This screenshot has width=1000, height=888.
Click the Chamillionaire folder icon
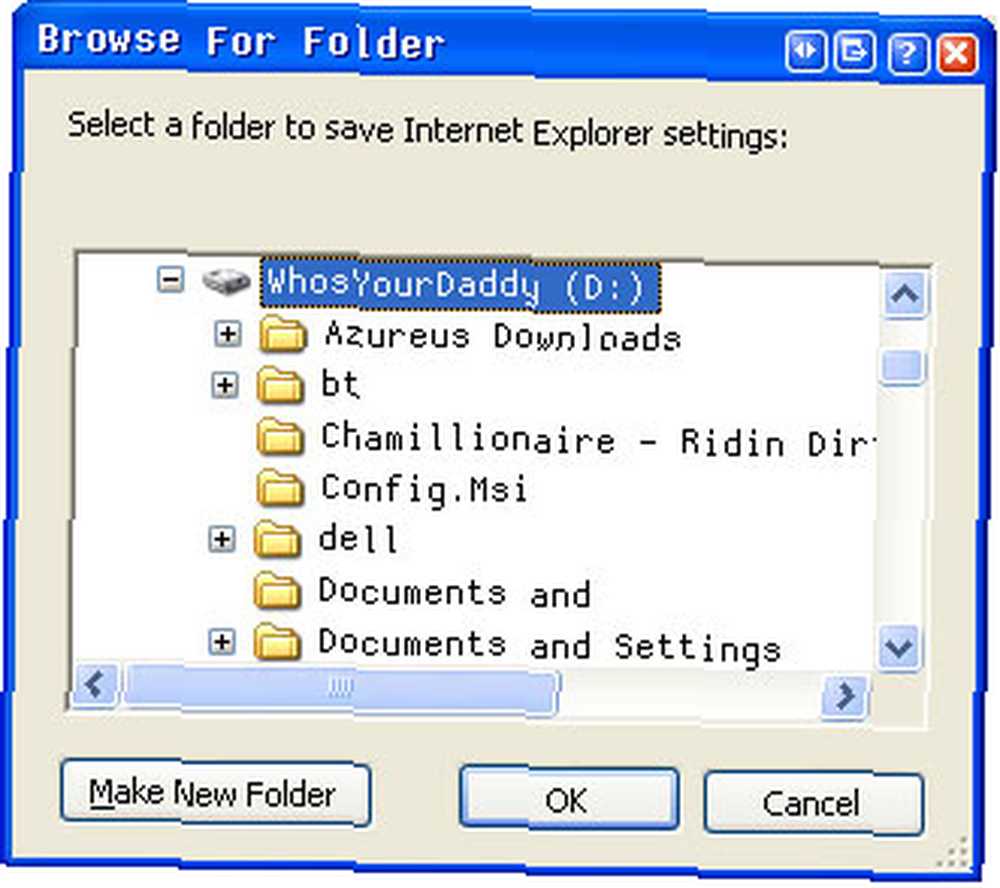tap(280, 436)
